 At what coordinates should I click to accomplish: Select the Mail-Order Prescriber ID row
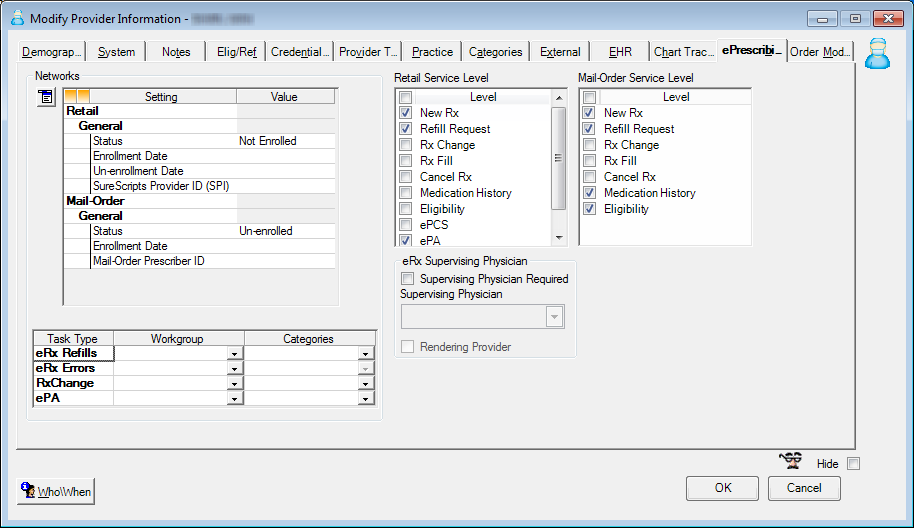coord(200,261)
